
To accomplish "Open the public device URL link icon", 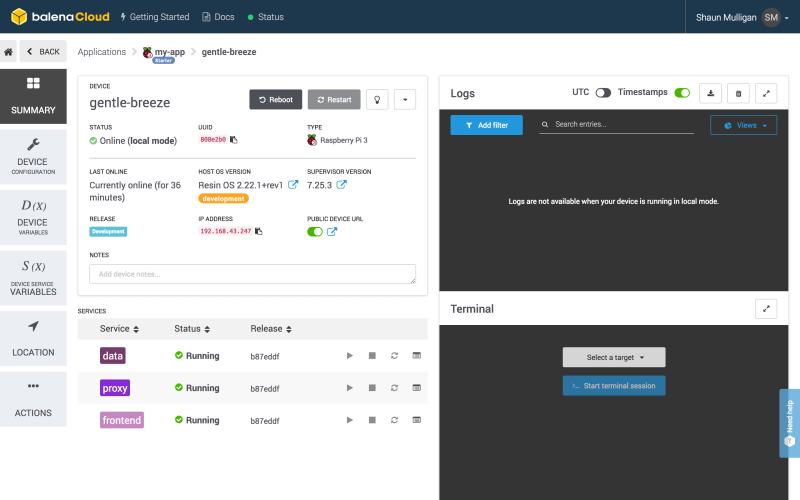I will tap(332, 232).
